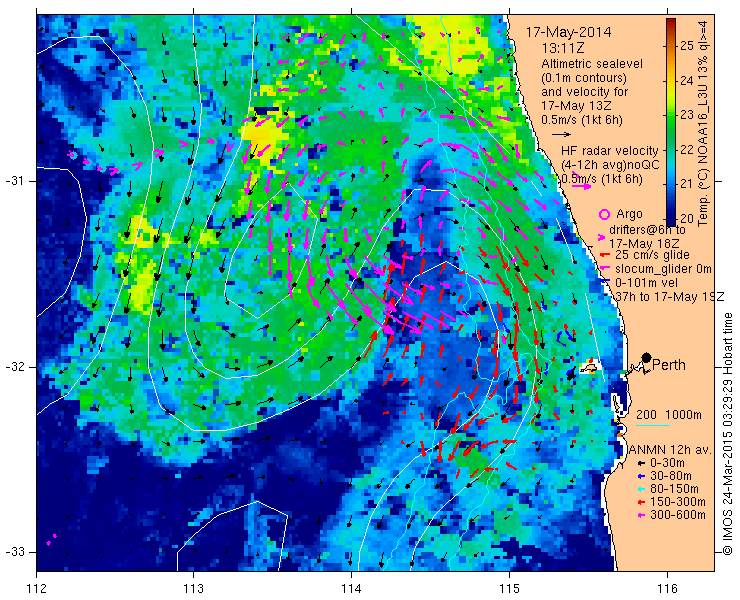Click the magenta Argo circle legend symbol

[x=604, y=214]
